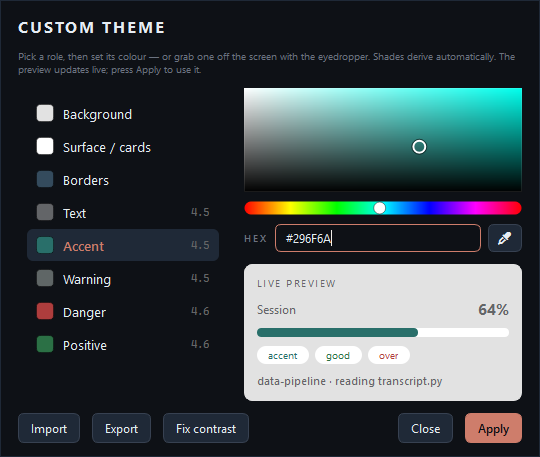Click the Text contrast value 4.5

[x=200, y=212]
